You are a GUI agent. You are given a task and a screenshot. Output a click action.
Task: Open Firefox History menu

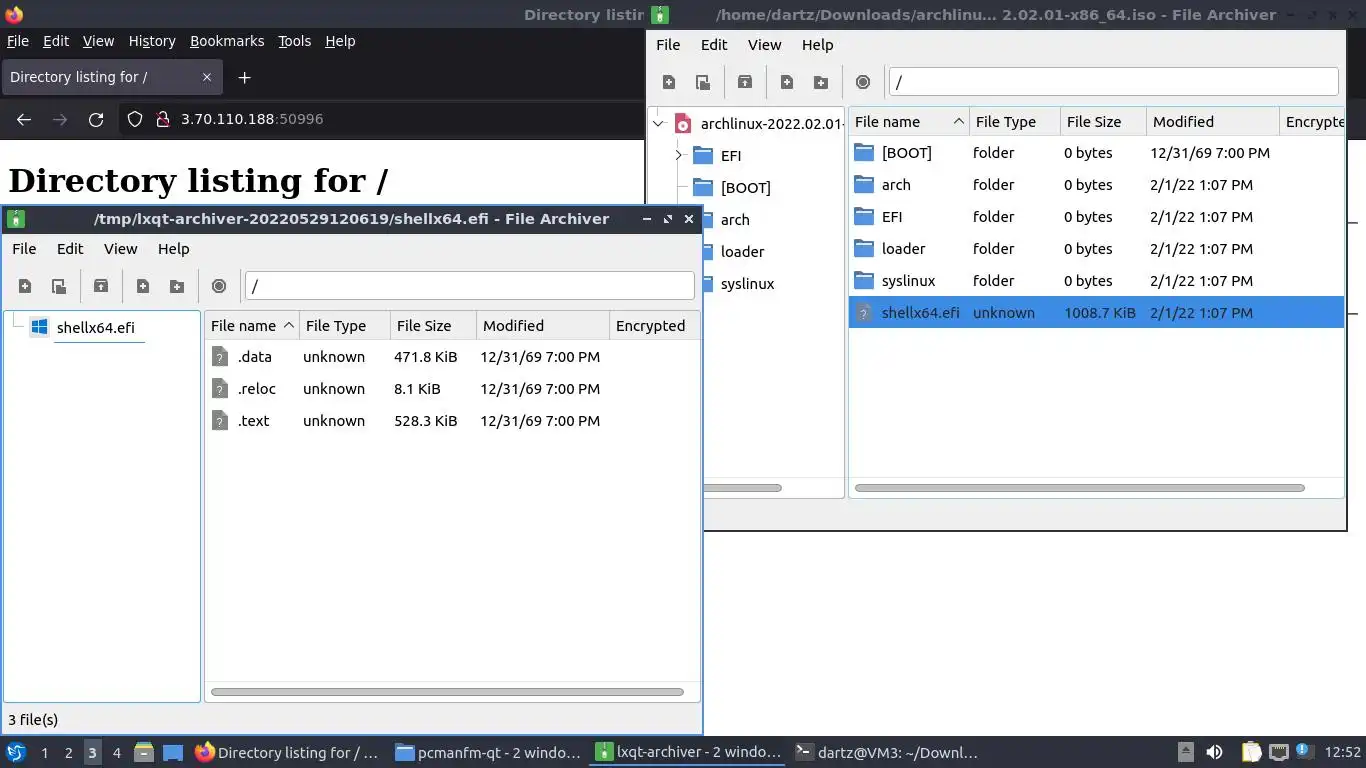[152, 41]
